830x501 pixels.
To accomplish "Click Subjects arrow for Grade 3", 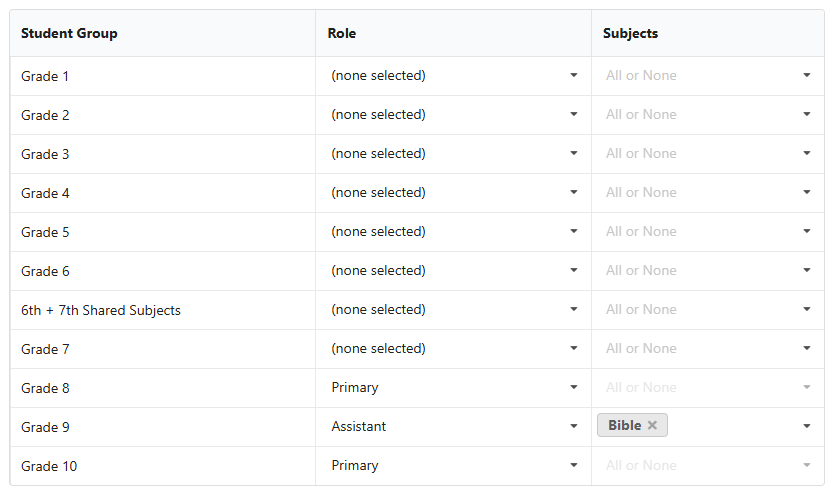I will click(x=807, y=154).
